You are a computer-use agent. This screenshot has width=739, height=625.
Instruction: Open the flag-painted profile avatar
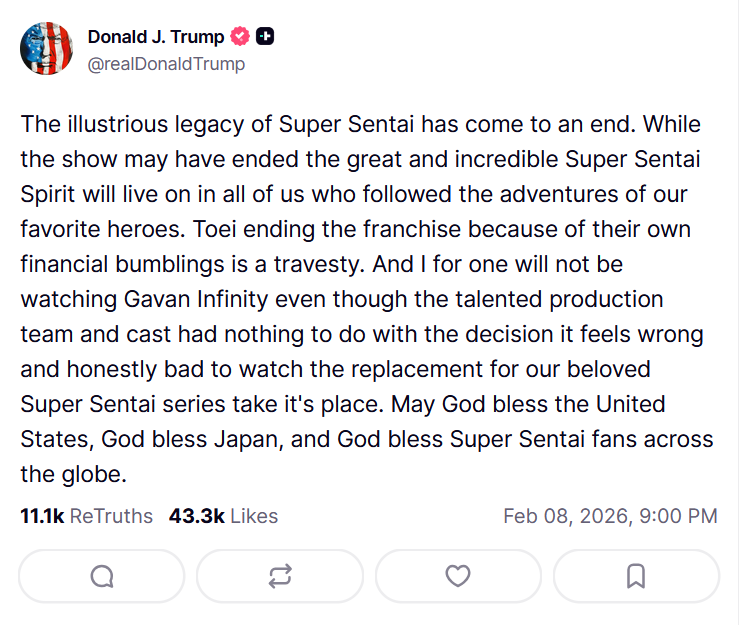point(47,48)
